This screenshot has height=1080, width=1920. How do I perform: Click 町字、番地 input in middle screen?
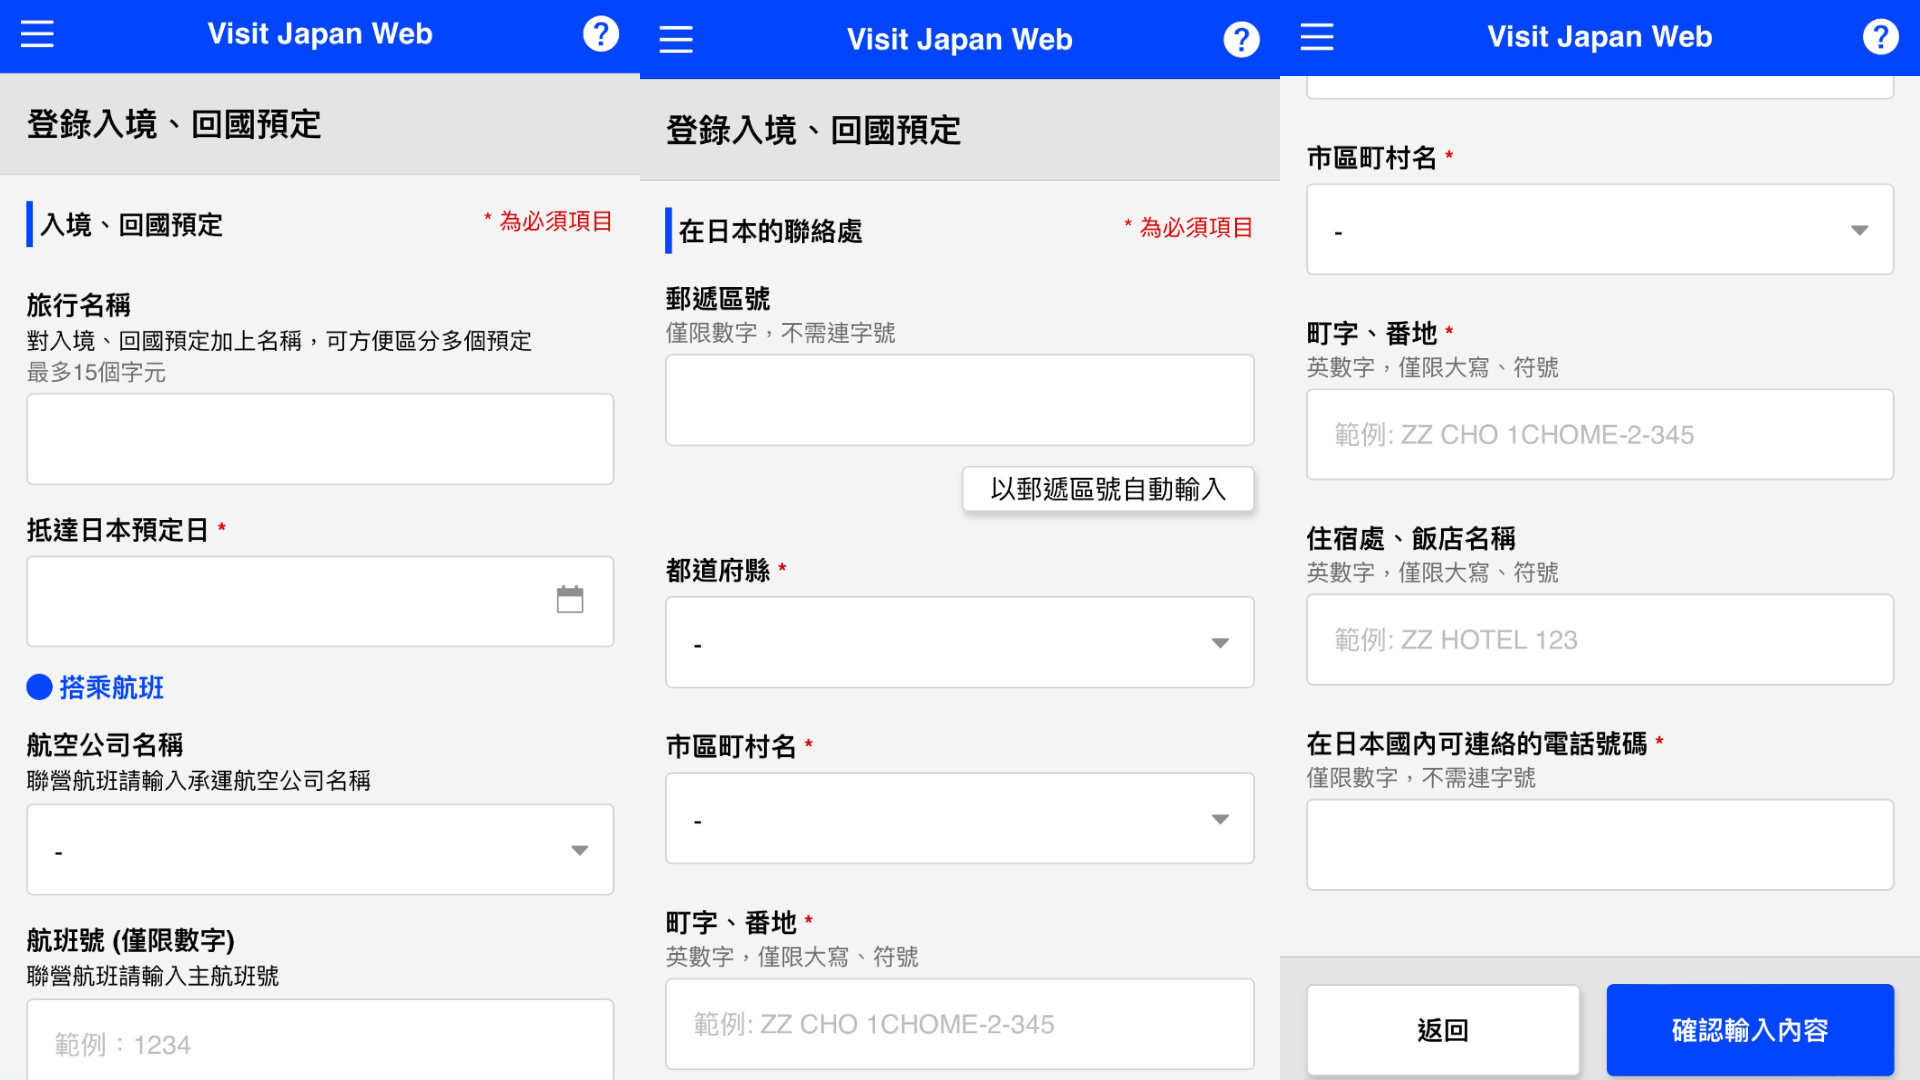(960, 1024)
